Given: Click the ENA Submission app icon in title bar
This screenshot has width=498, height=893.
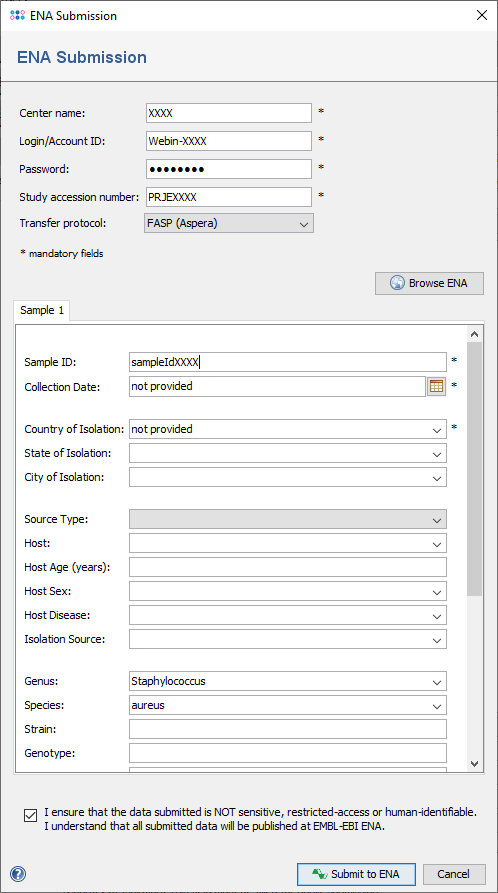Looking at the screenshot, I should point(18,15).
